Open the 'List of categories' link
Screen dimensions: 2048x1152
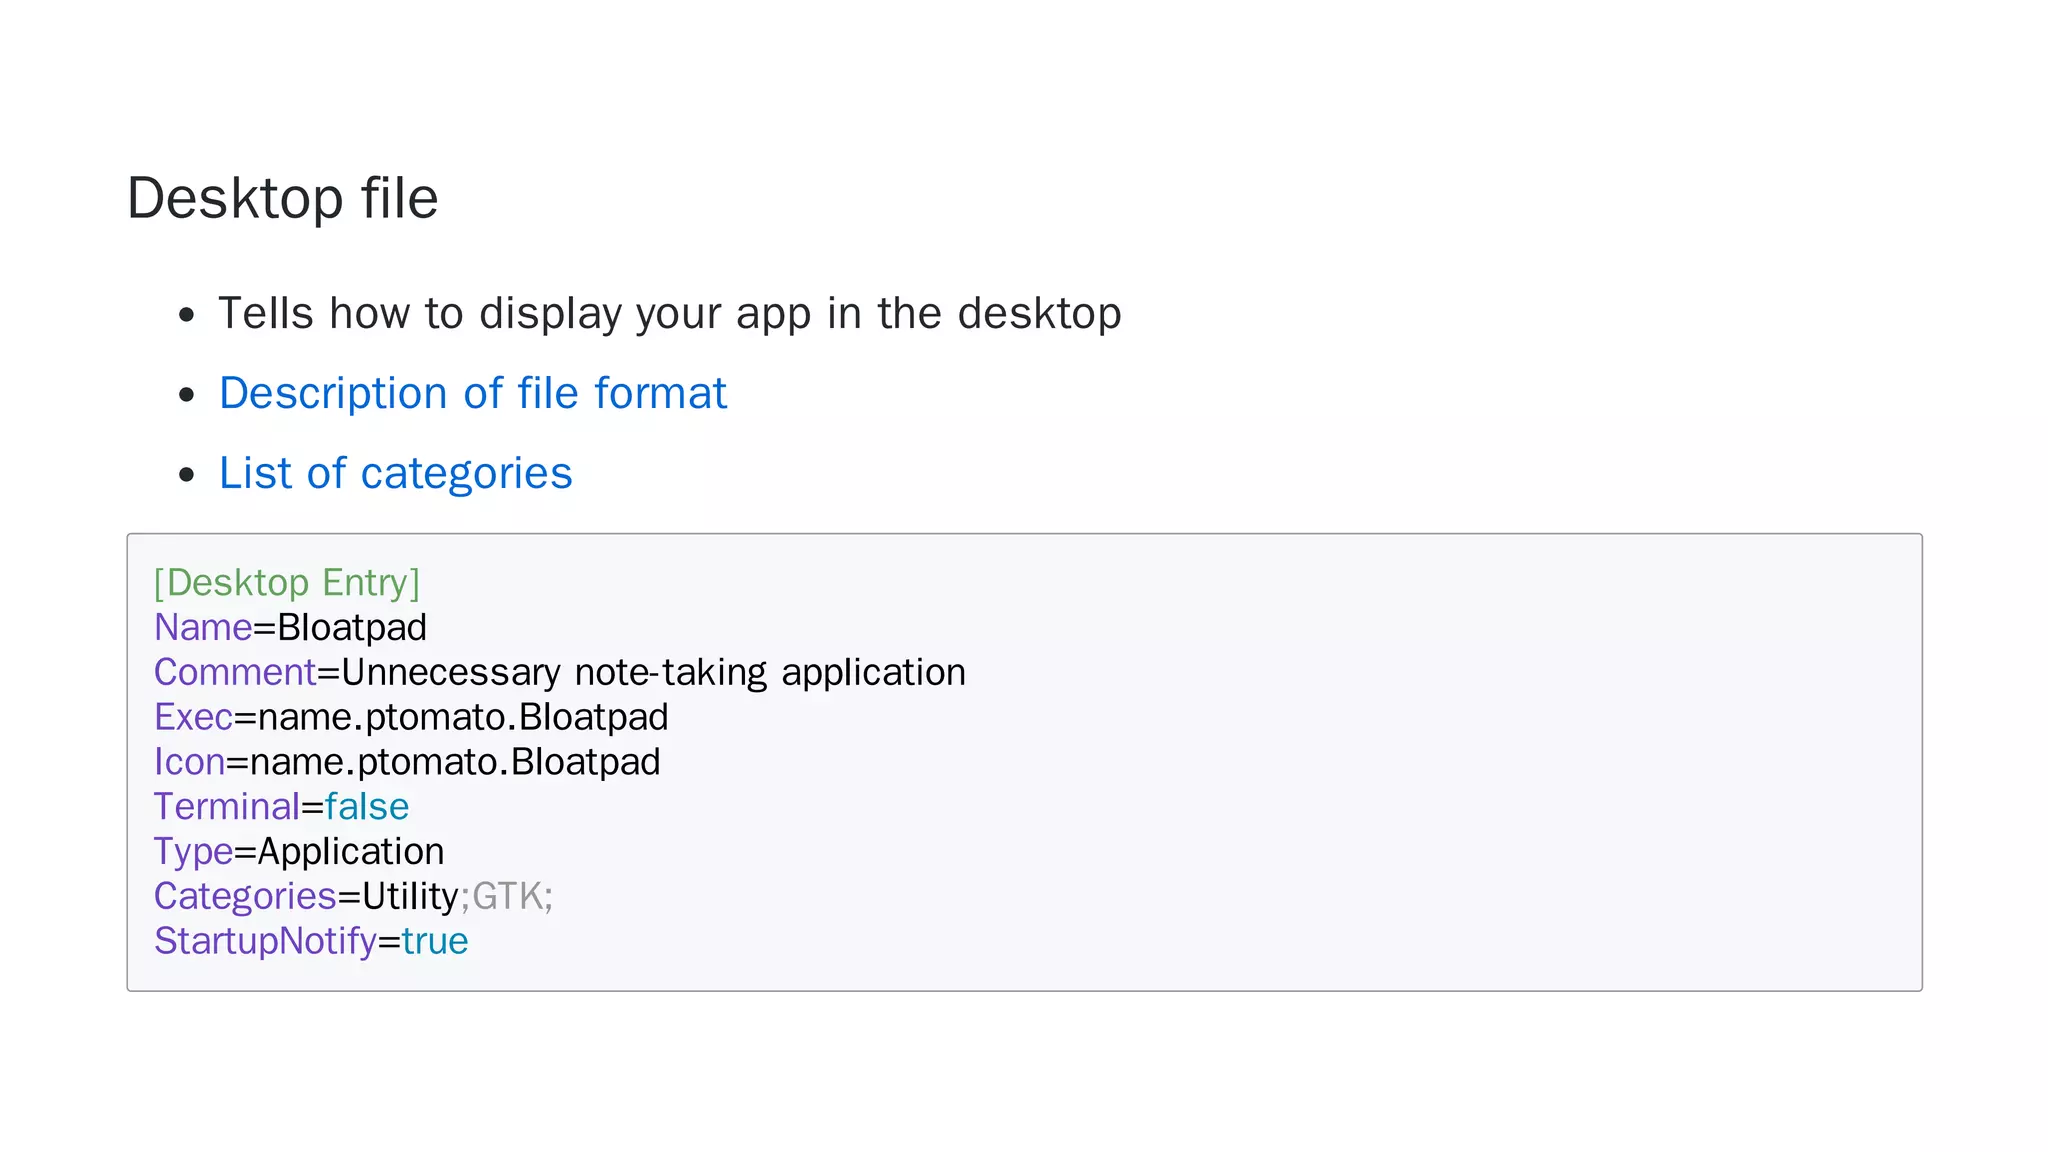coord(395,473)
